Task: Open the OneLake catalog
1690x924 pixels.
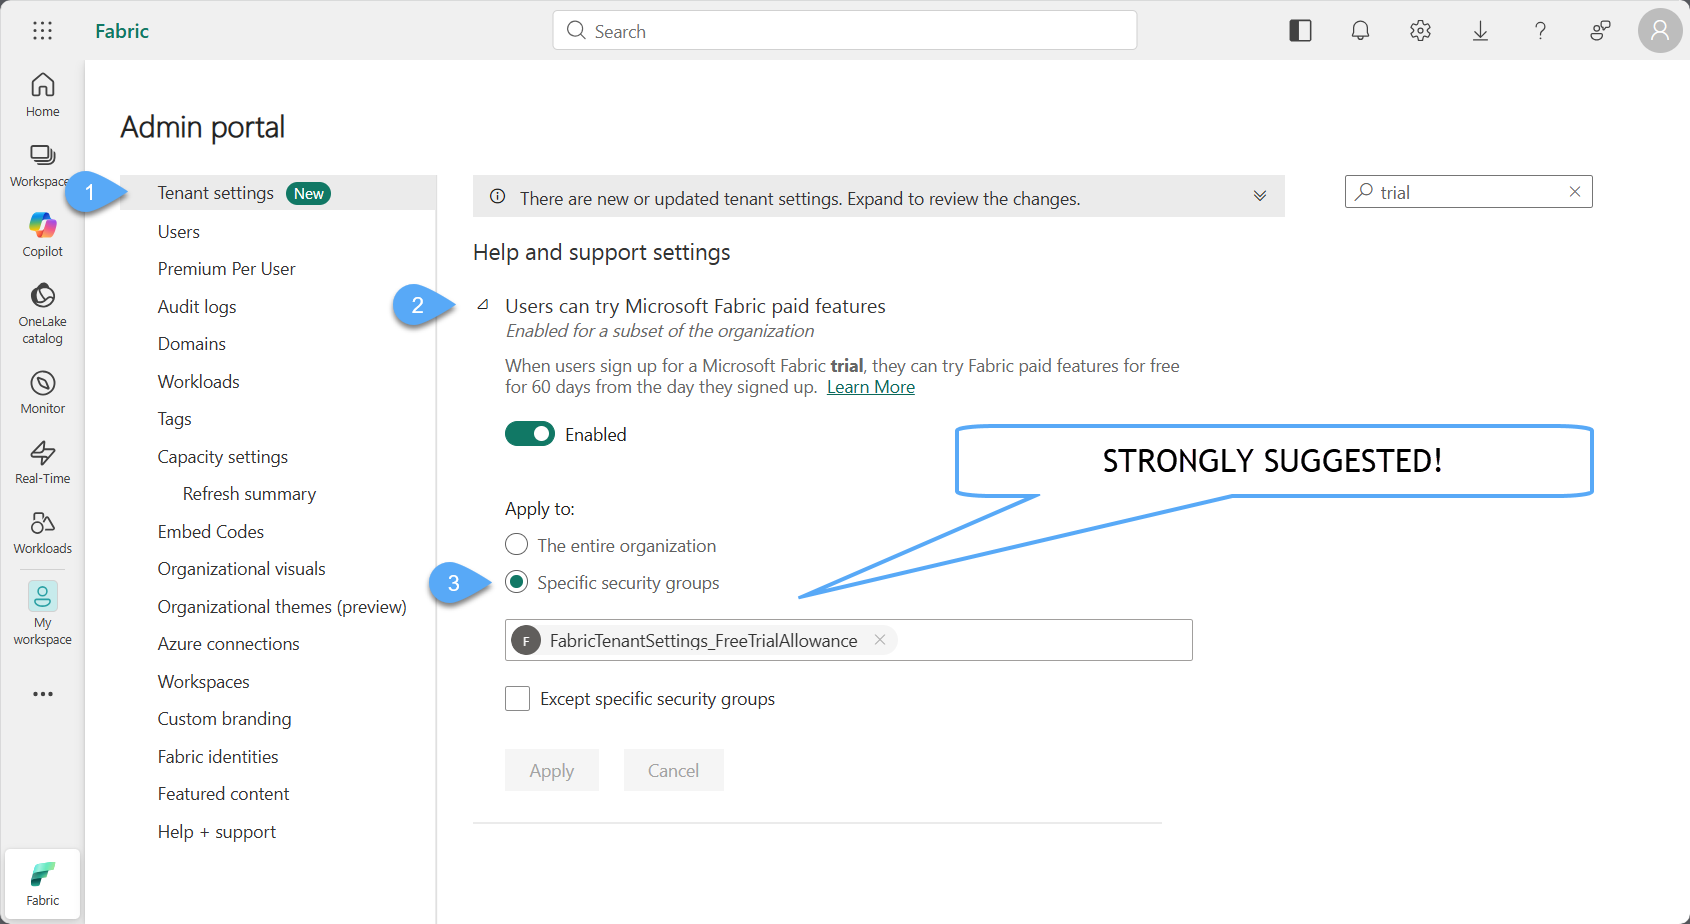Action: (42, 313)
